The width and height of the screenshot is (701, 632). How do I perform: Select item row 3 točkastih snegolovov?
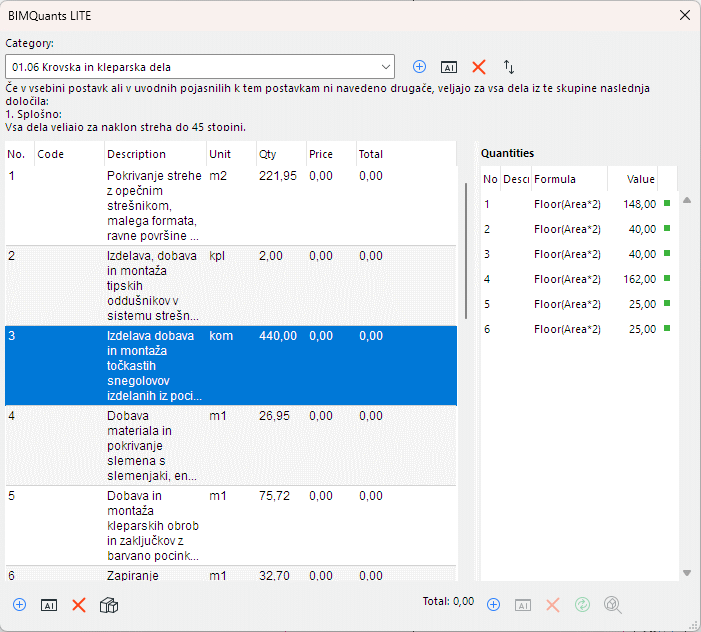(231, 366)
